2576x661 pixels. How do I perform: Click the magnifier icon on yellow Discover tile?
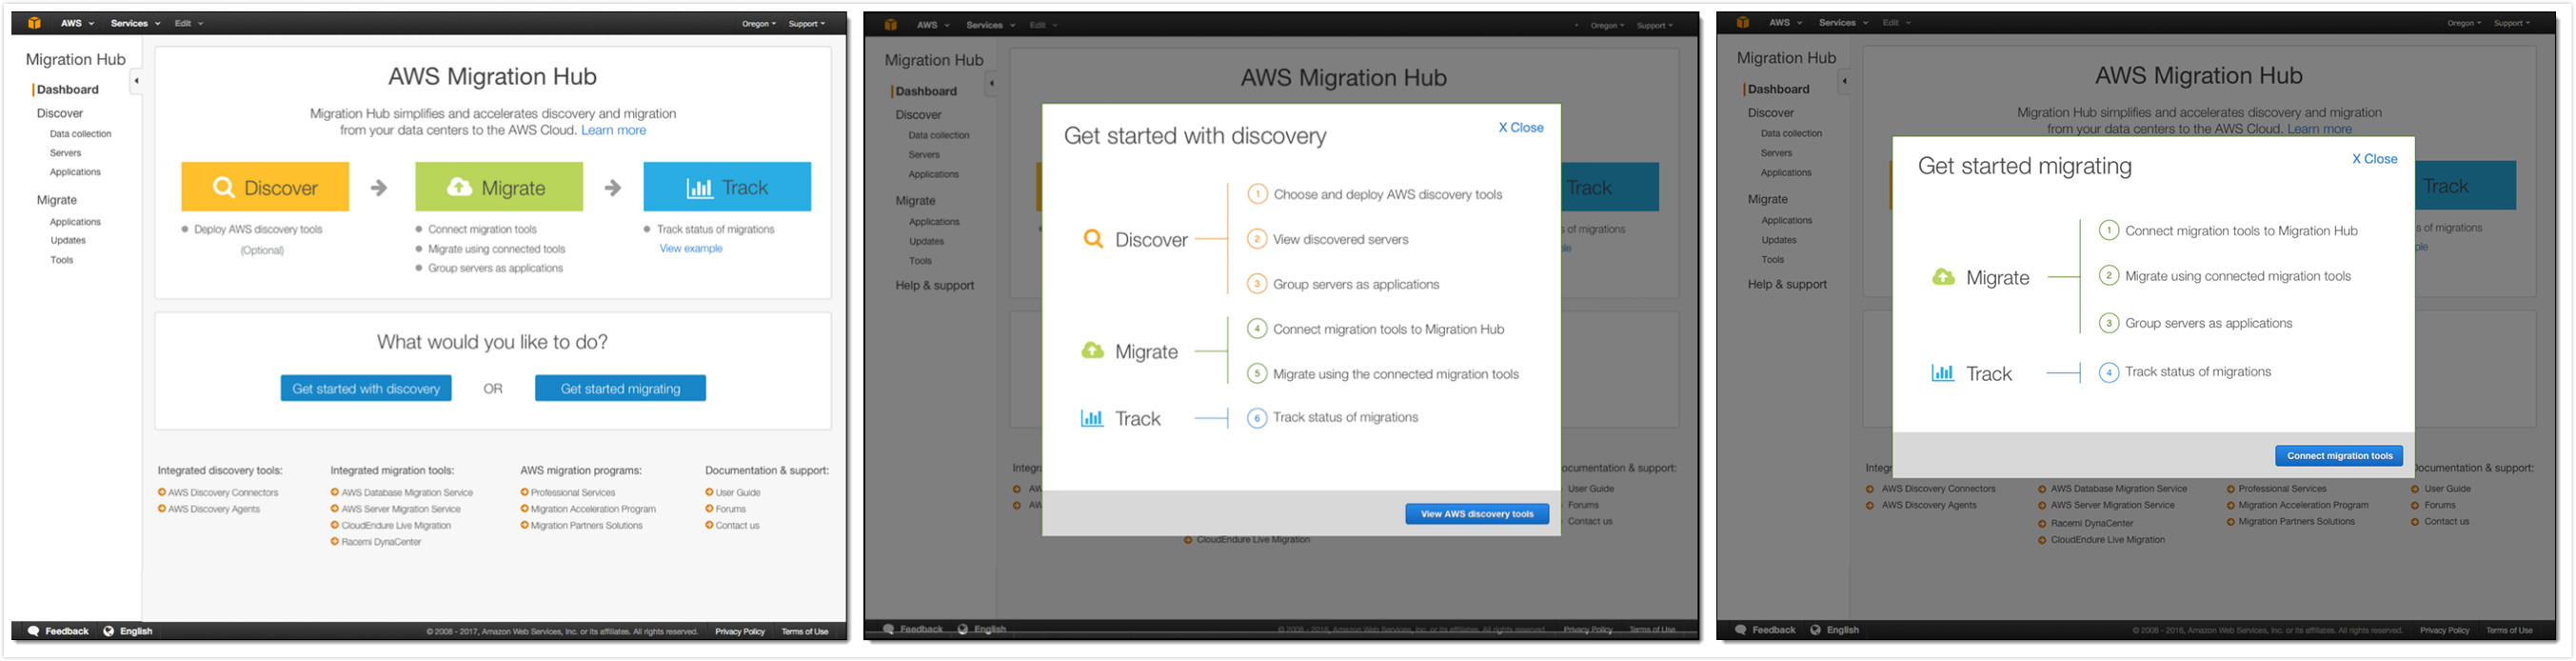click(223, 187)
